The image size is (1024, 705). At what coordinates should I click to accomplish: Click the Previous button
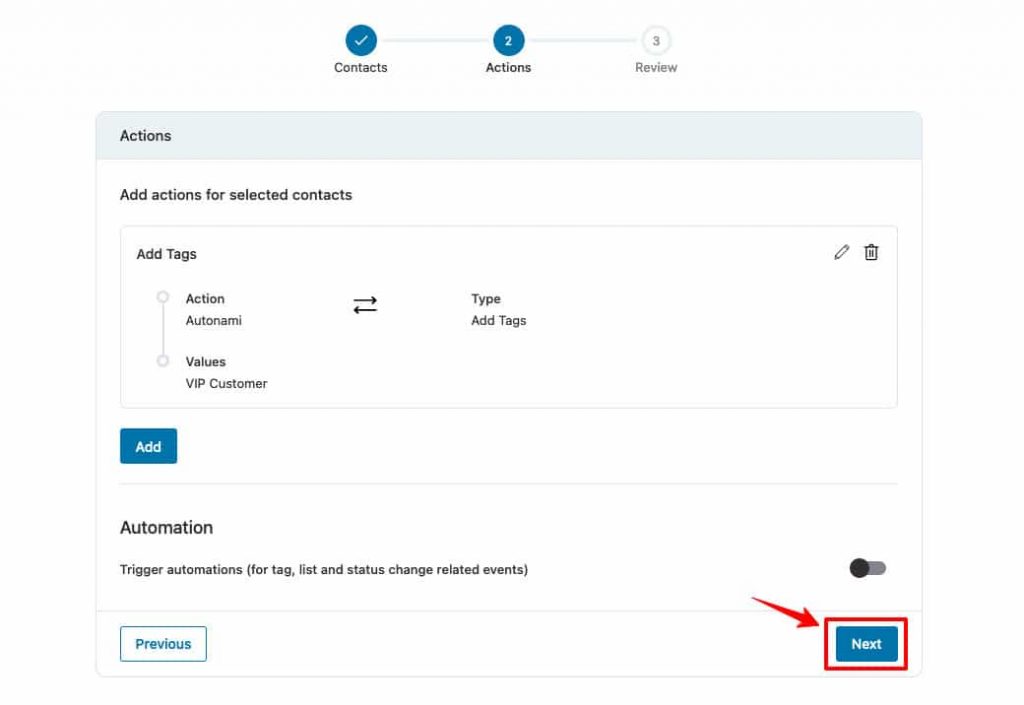coord(163,644)
